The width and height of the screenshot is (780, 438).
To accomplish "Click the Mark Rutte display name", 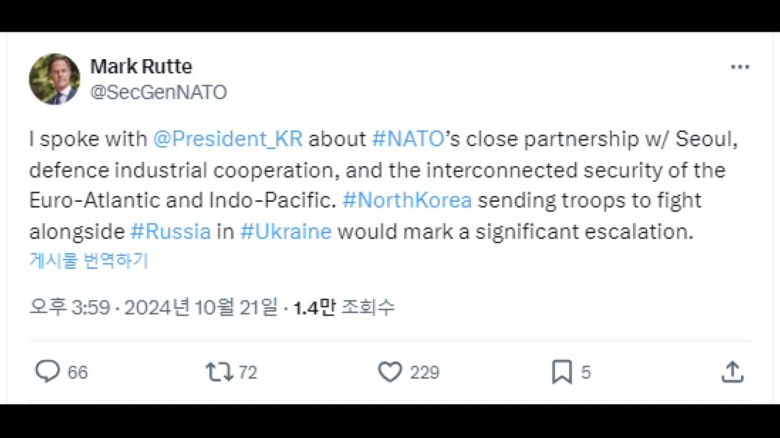I will (141, 67).
